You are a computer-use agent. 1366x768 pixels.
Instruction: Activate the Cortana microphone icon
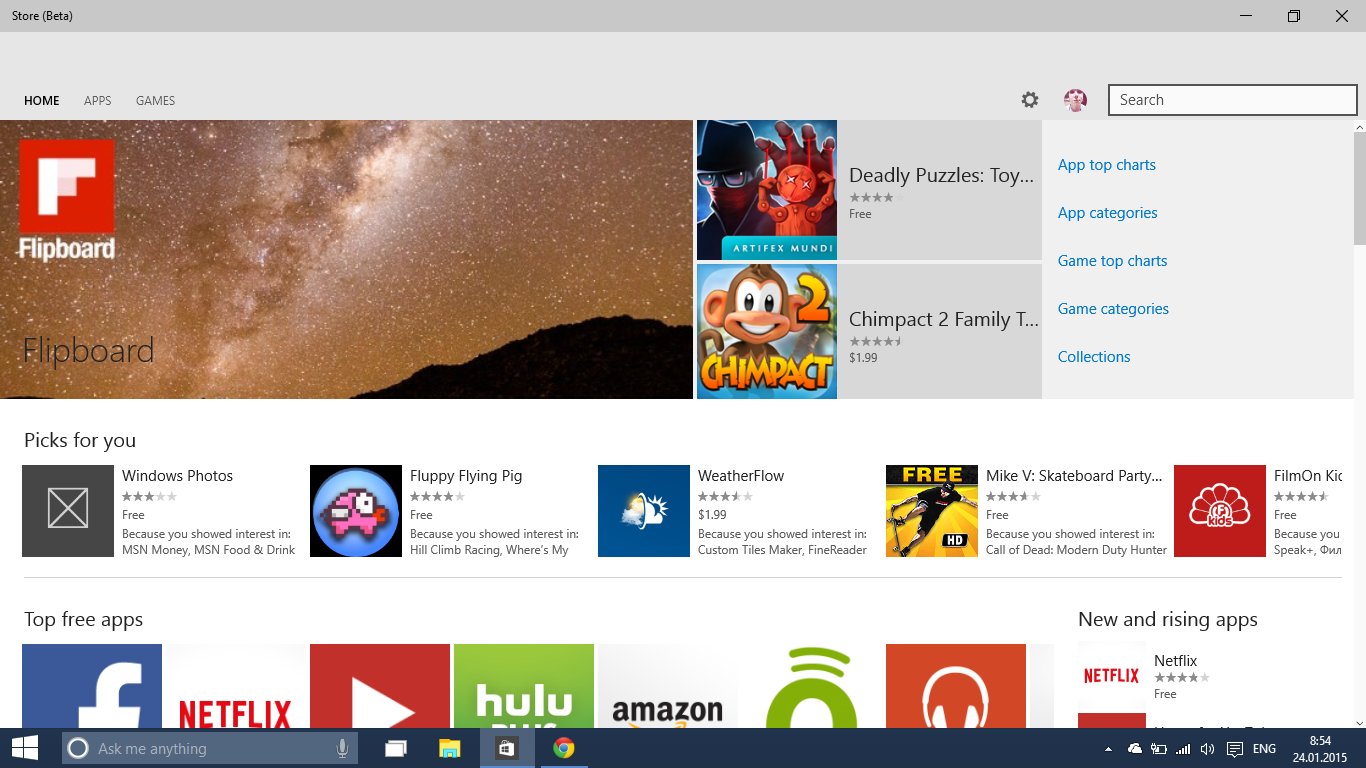pos(342,748)
